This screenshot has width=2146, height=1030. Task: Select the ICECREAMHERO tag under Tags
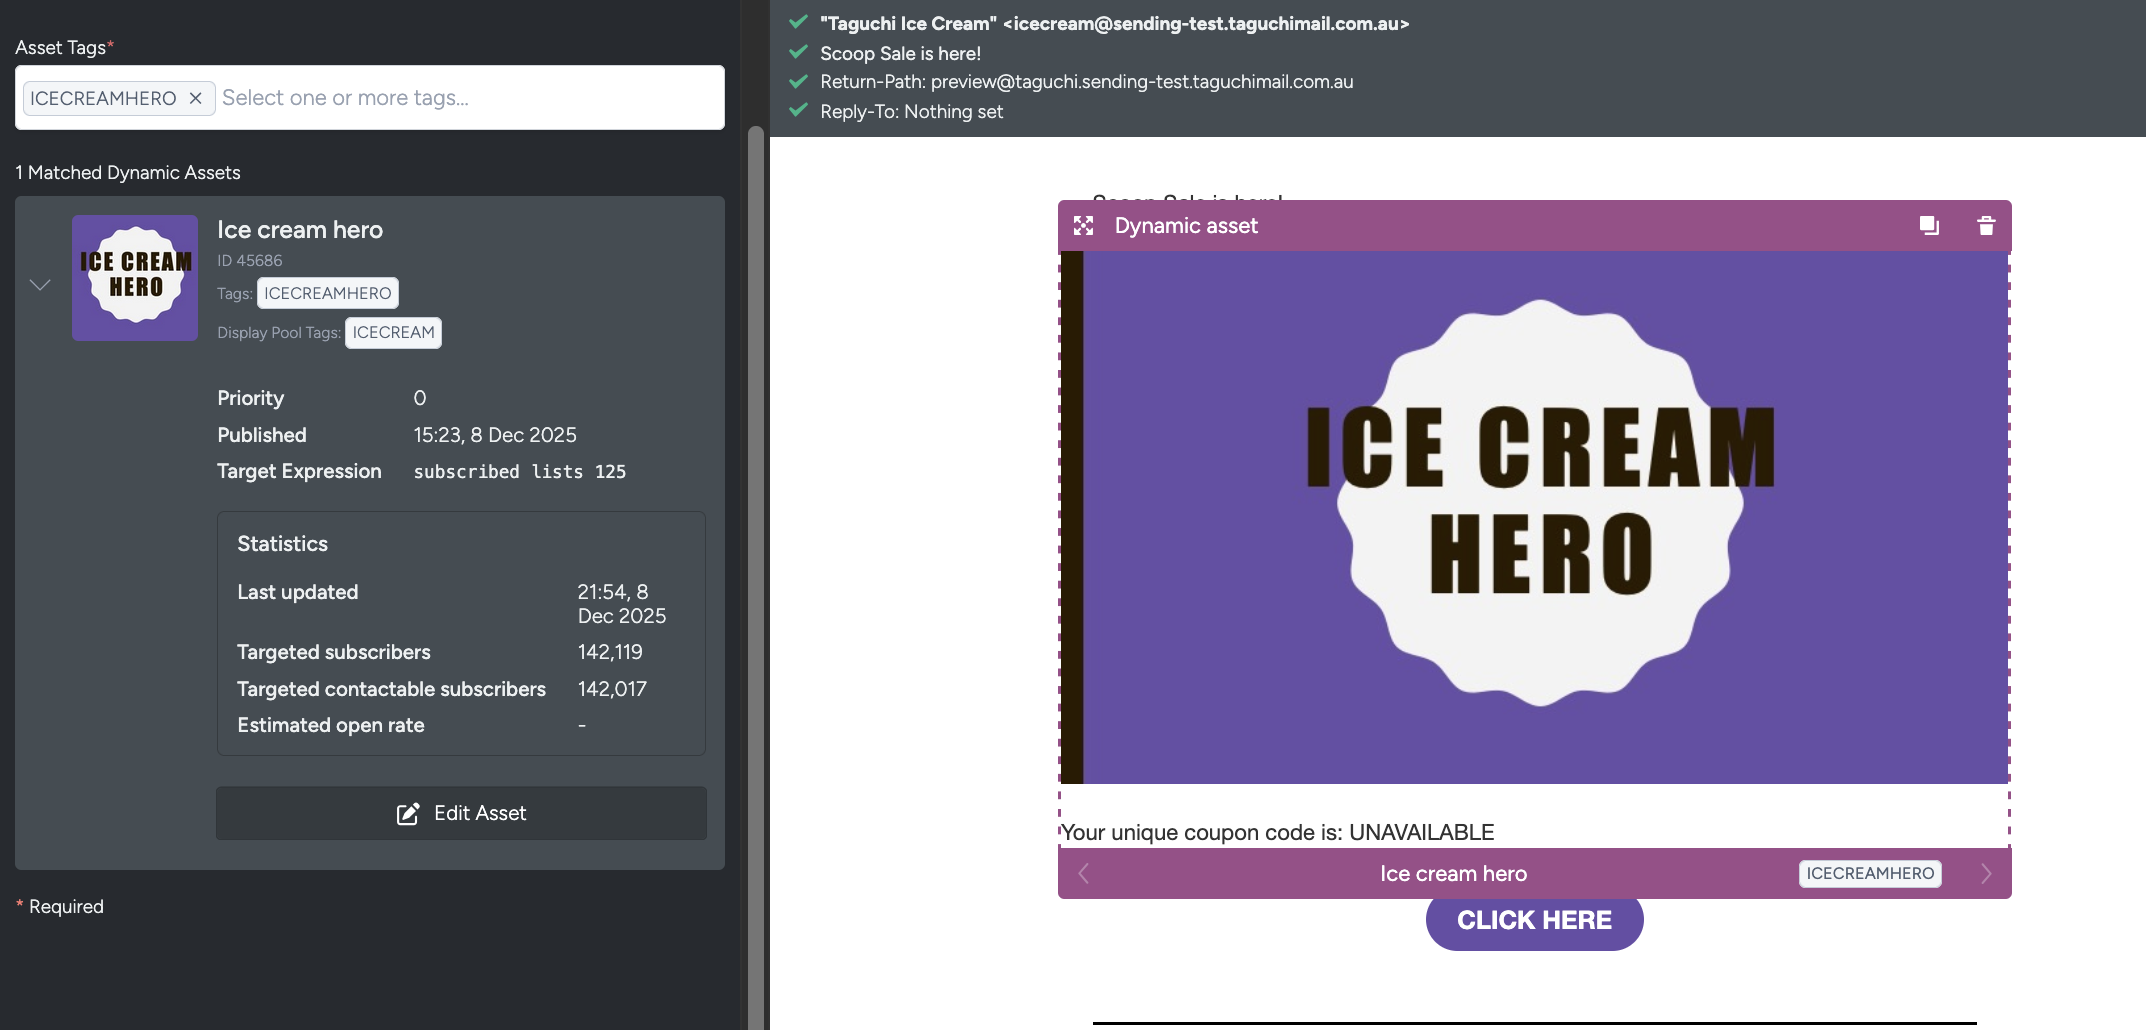click(328, 293)
